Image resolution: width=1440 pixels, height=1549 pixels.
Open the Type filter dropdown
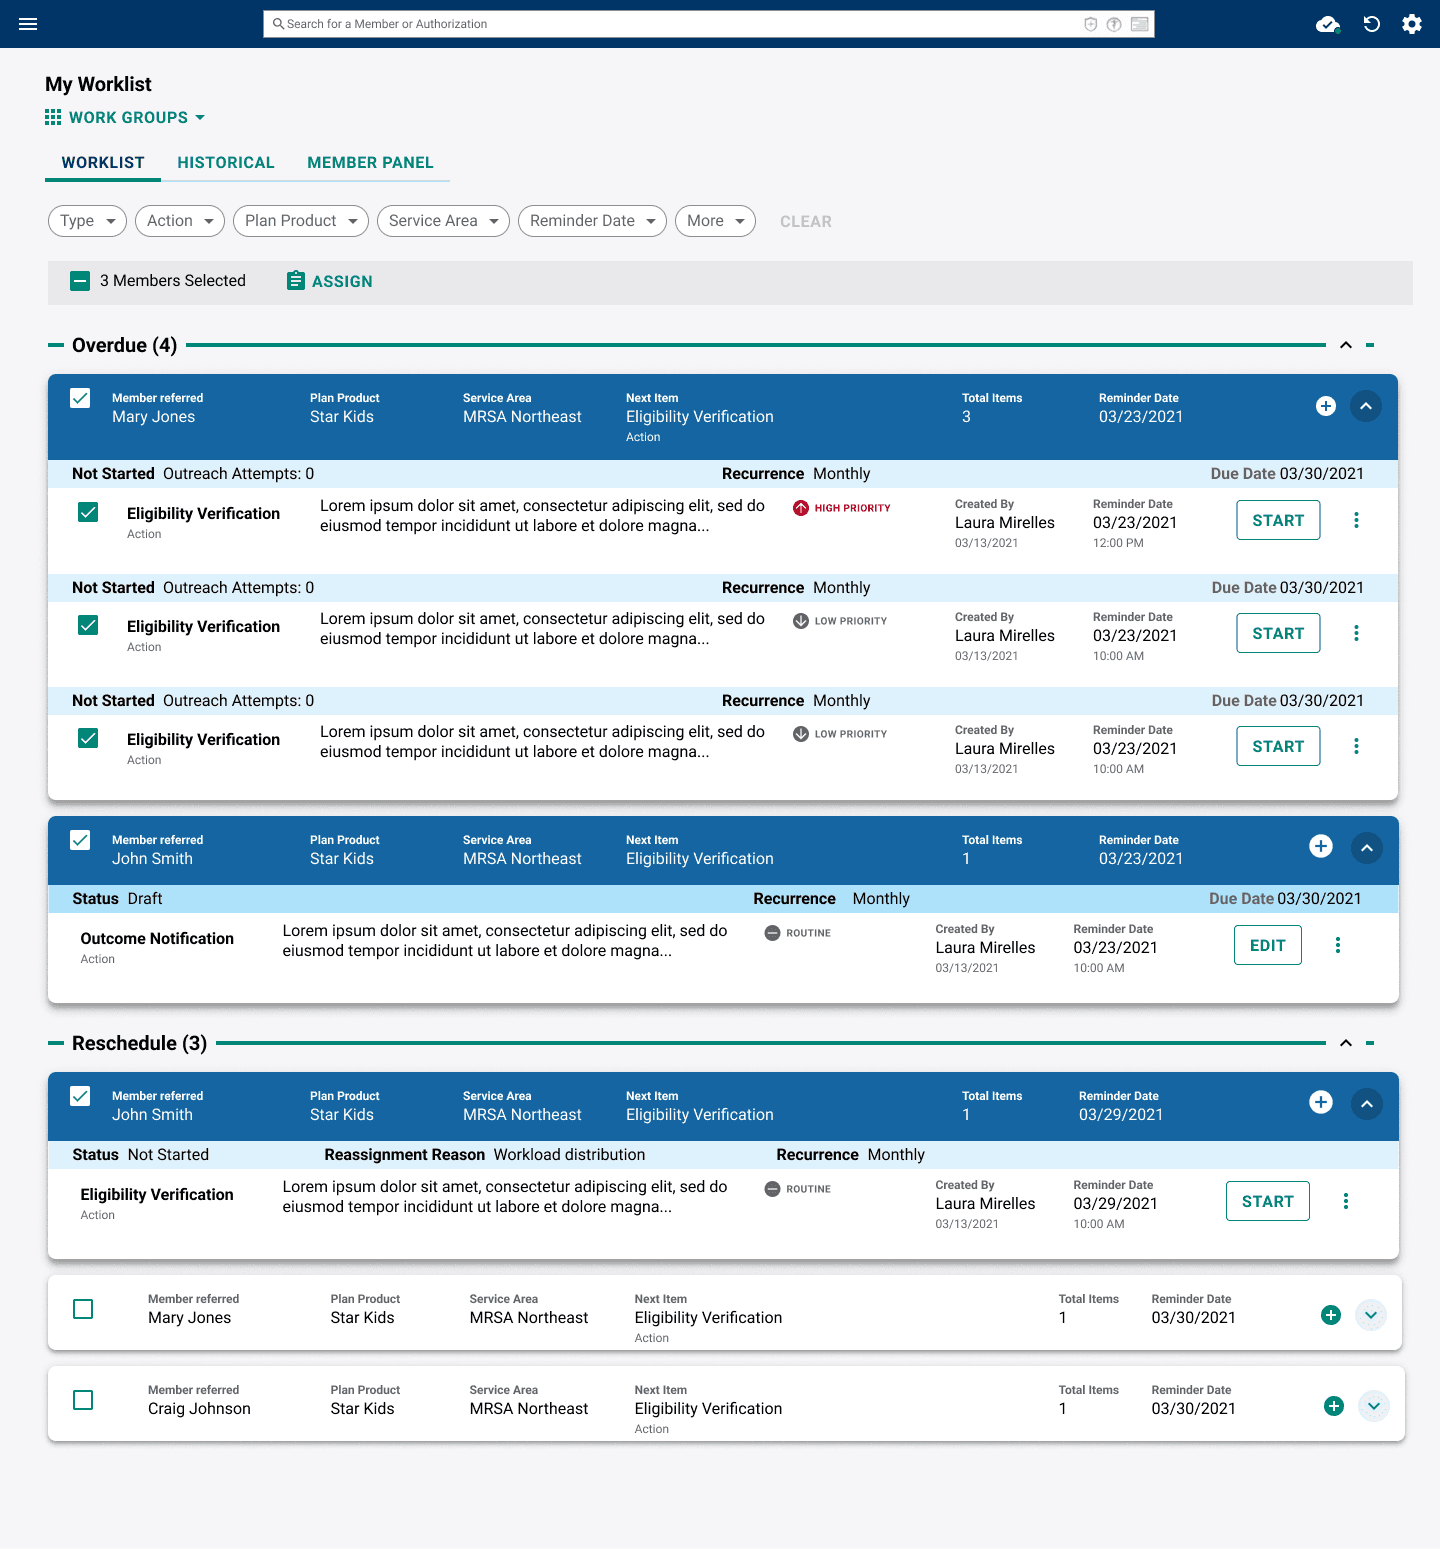(x=87, y=221)
